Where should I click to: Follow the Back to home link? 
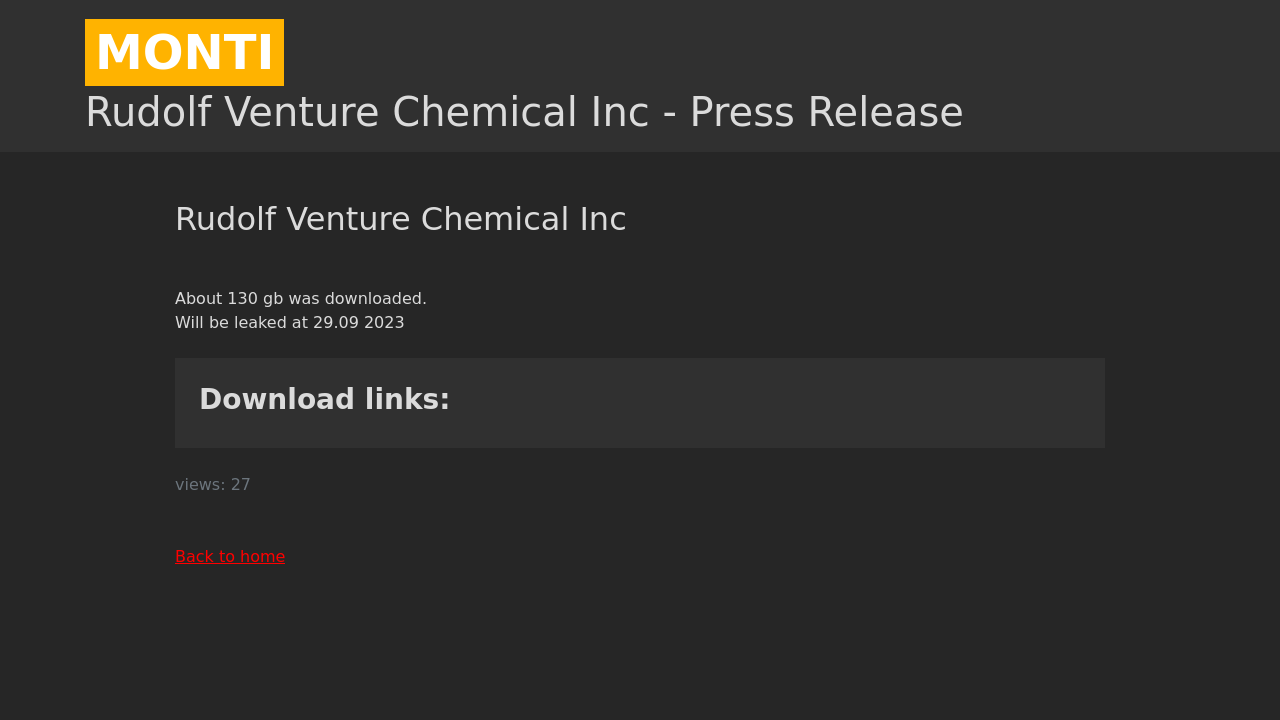pyautogui.click(x=230, y=557)
